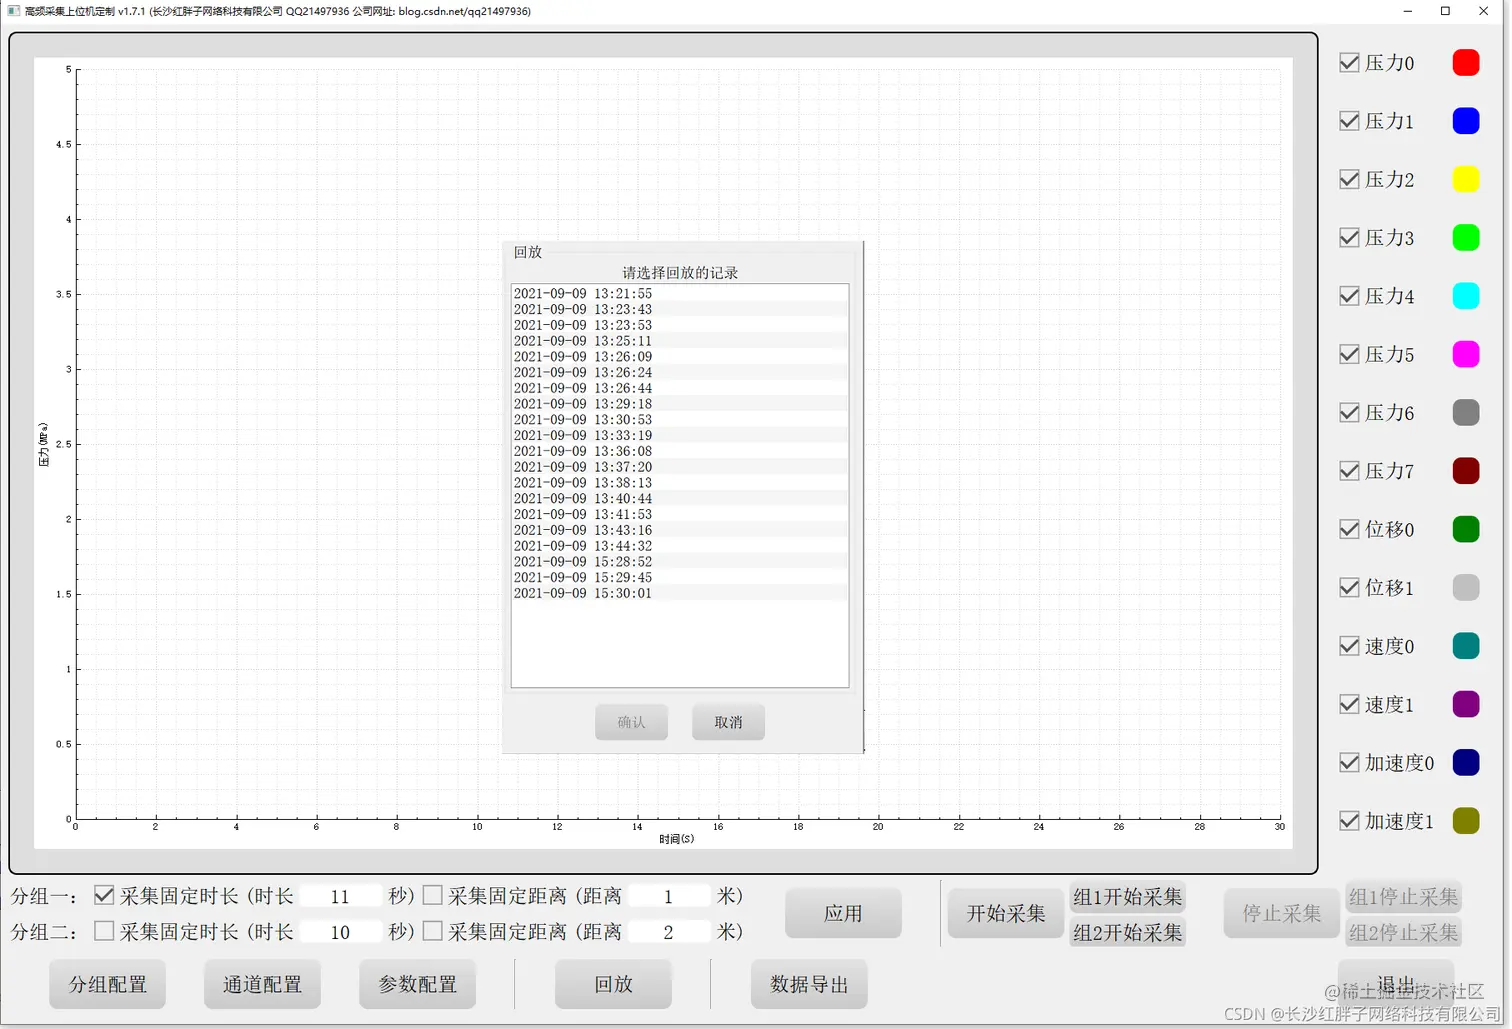Click the navy swatch for 加速度0
The width and height of the screenshot is (1512, 1029).
[1465, 762]
